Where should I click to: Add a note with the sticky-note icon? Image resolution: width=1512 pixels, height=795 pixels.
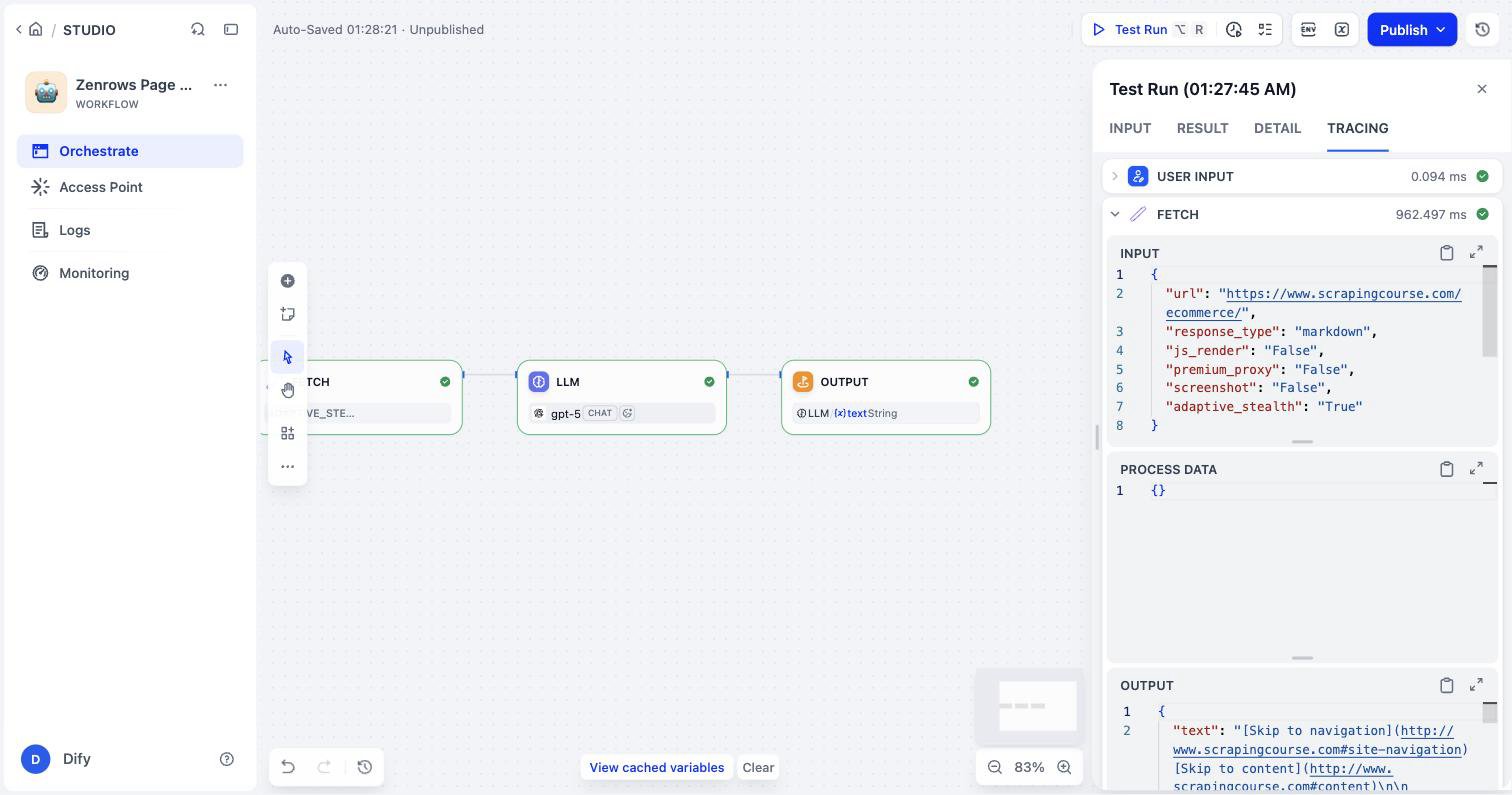pyautogui.click(x=288, y=314)
